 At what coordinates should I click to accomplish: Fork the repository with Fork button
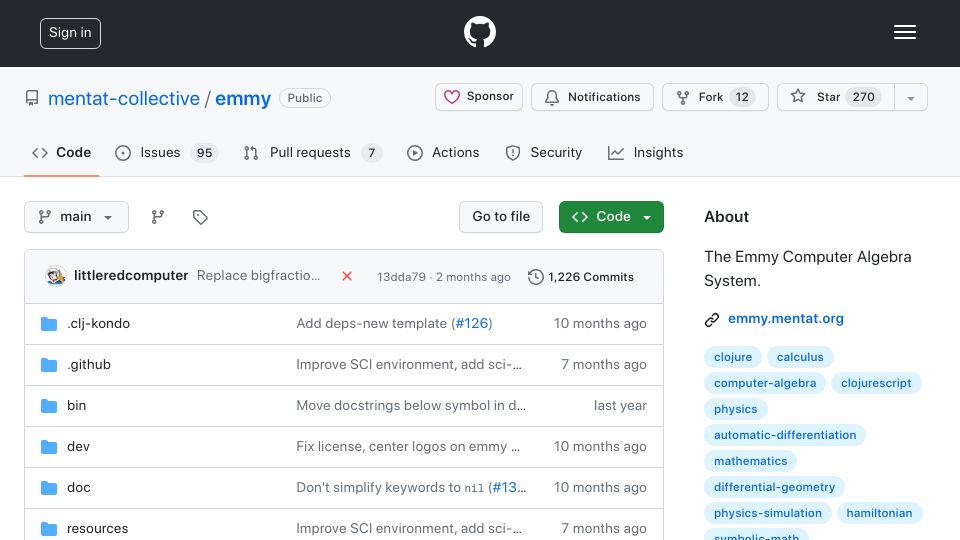[715, 97]
